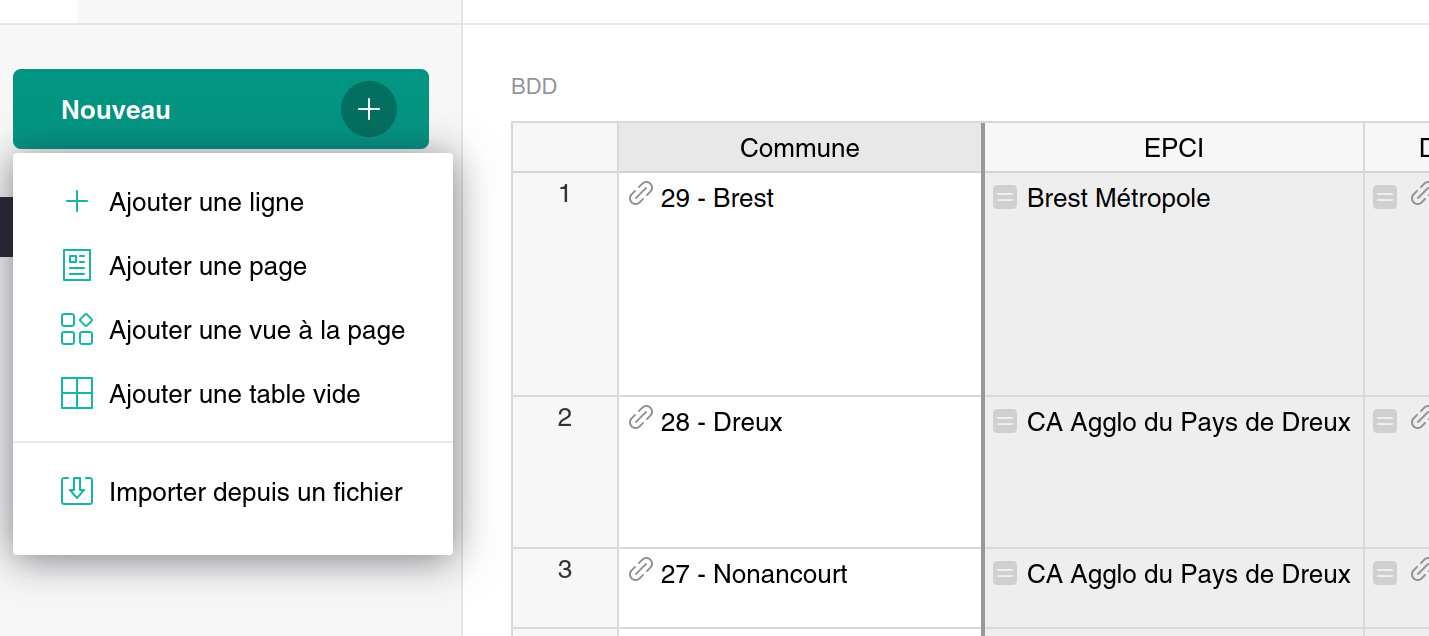Click the plus icon on Nouveau button

pyautogui.click(x=369, y=109)
